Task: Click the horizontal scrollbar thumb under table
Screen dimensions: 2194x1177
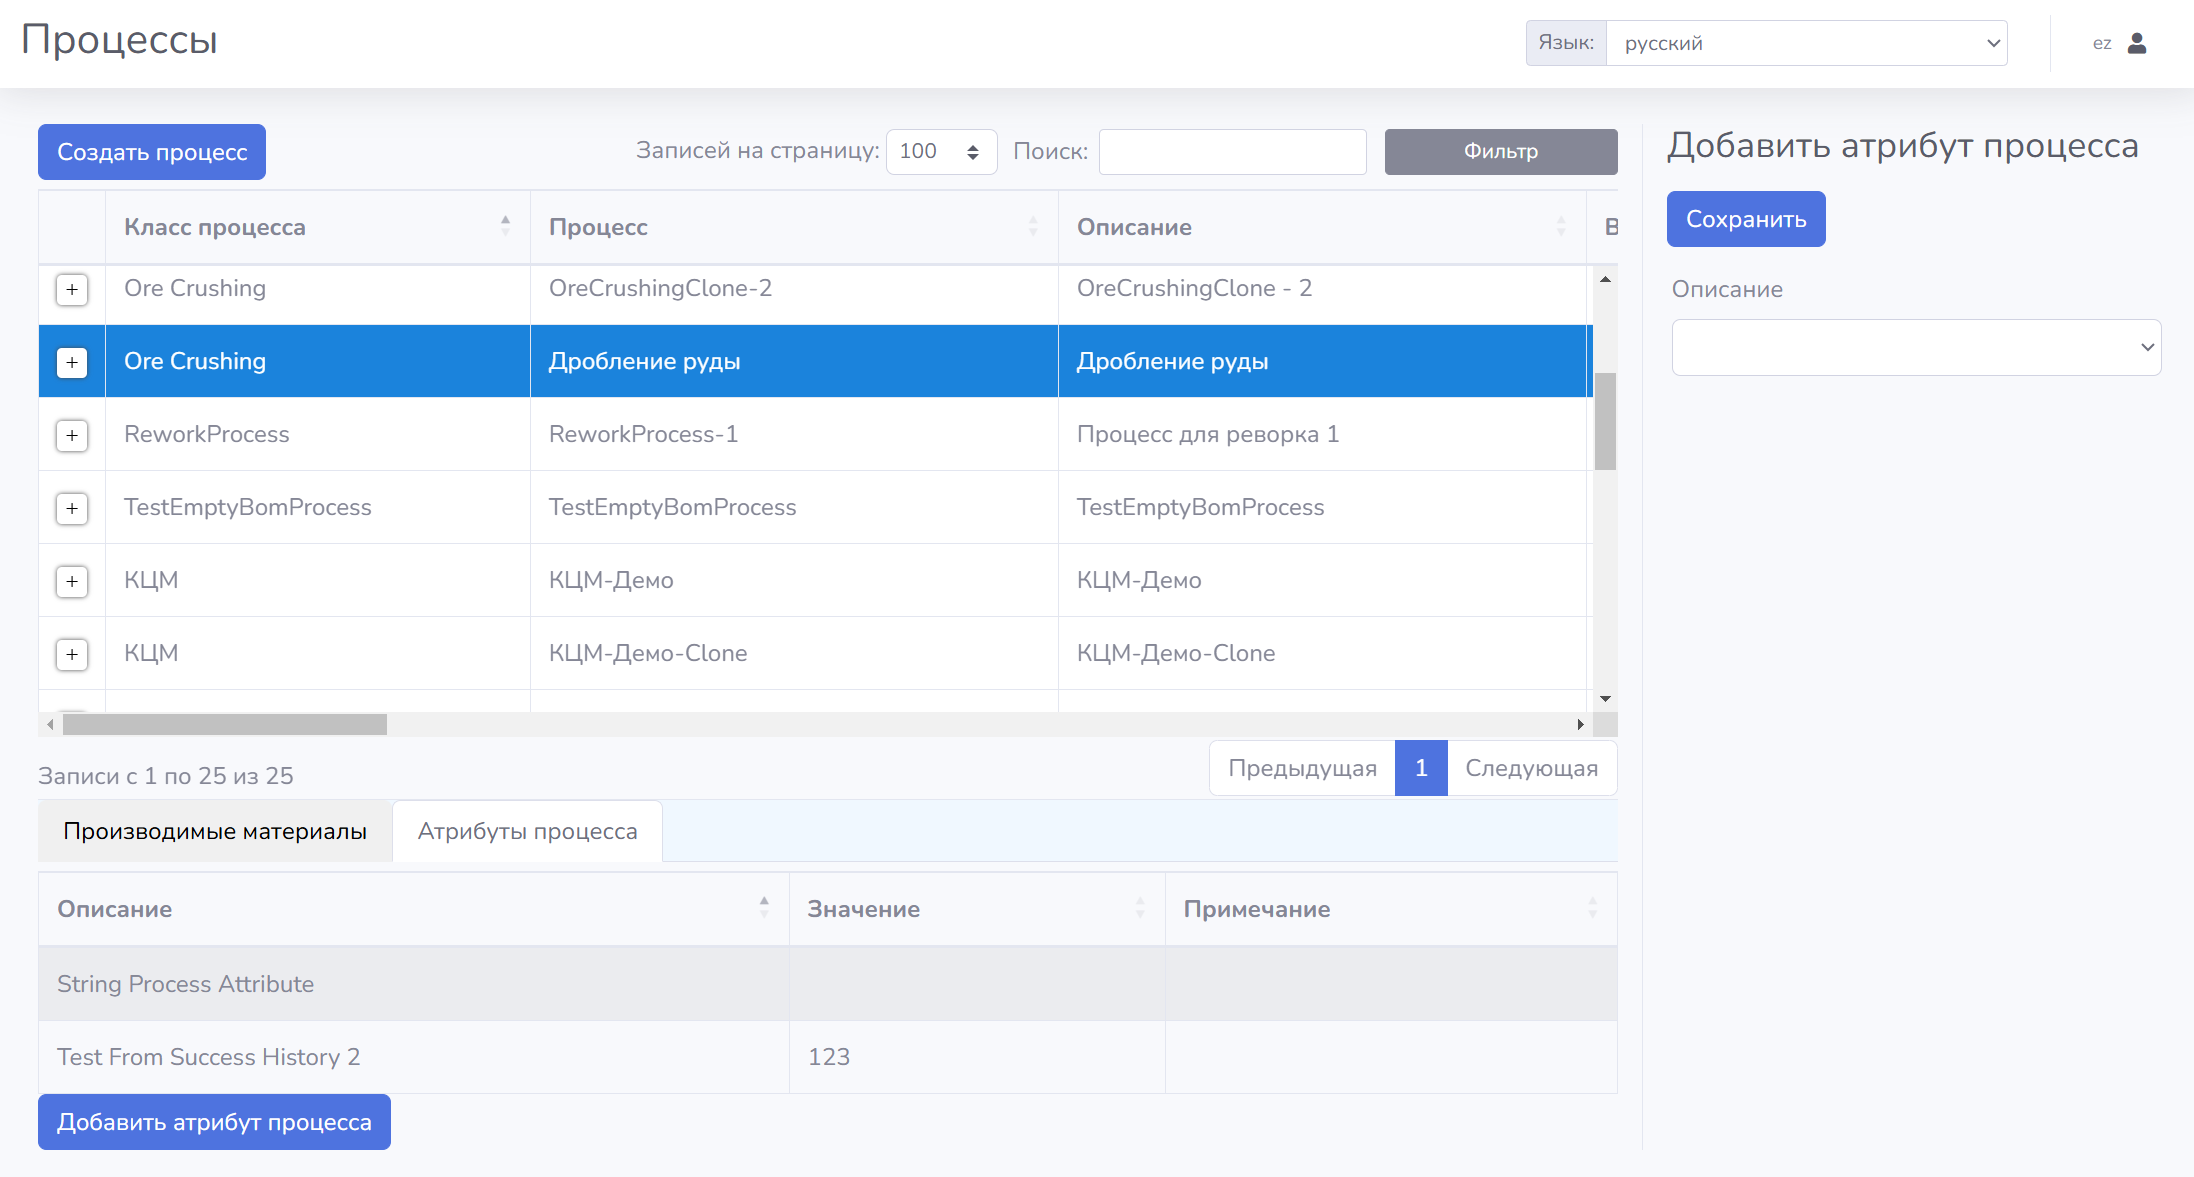Action: [x=225, y=724]
